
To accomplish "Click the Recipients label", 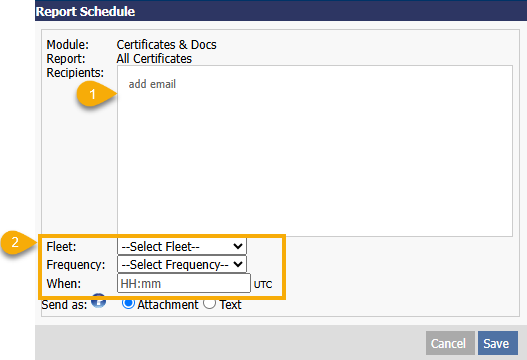I will (x=75, y=73).
